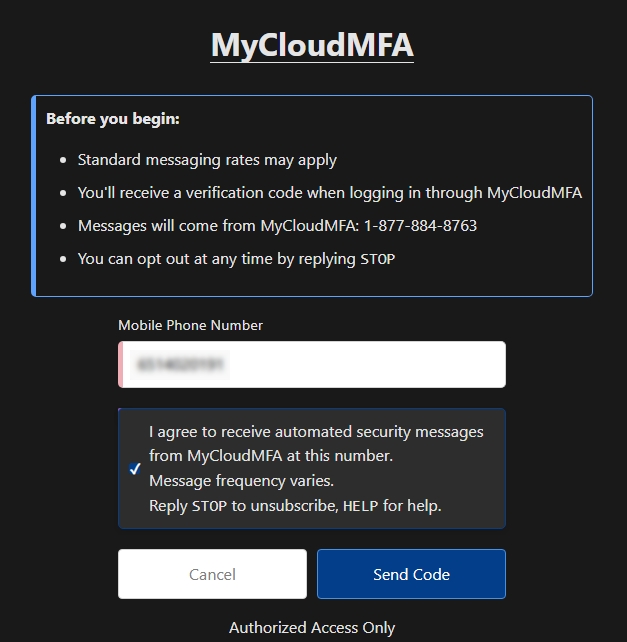The height and width of the screenshot is (642, 627).
Task: Click the "Authorized Access Only" footer text
Action: pyautogui.click(x=312, y=628)
